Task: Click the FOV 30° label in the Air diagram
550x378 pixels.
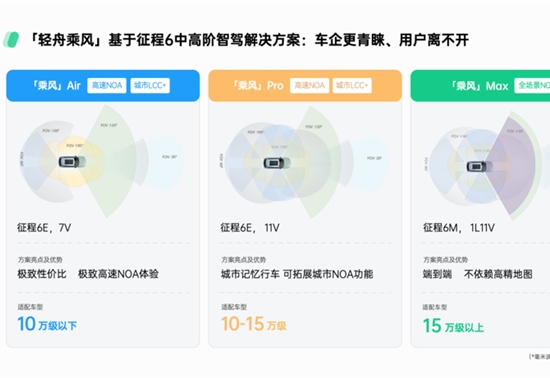Action: (169, 157)
